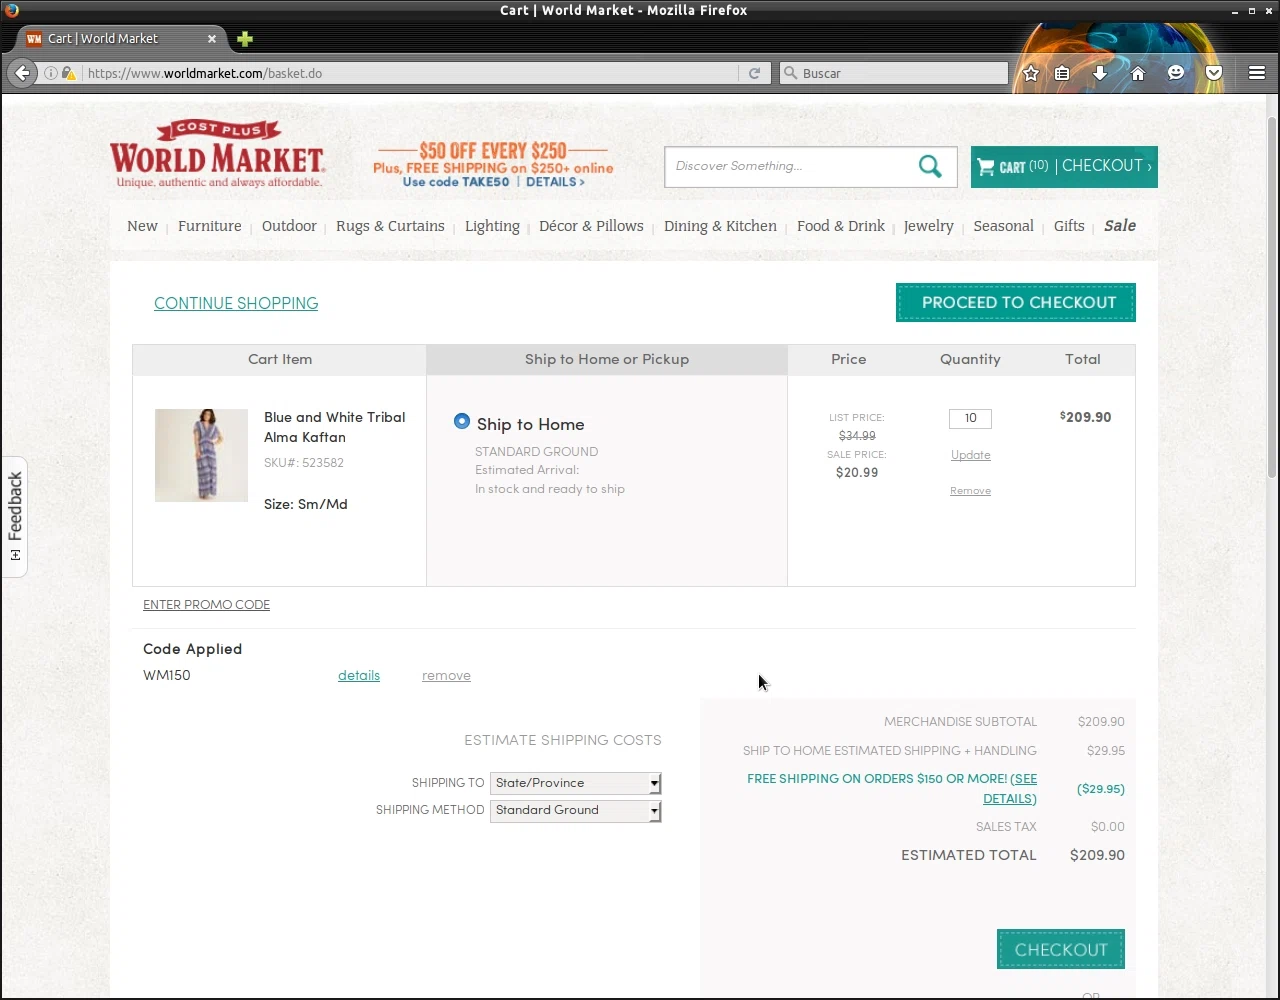Click the header Checkout link
The width and height of the screenshot is (1280, 1000).
(1106, 166)
